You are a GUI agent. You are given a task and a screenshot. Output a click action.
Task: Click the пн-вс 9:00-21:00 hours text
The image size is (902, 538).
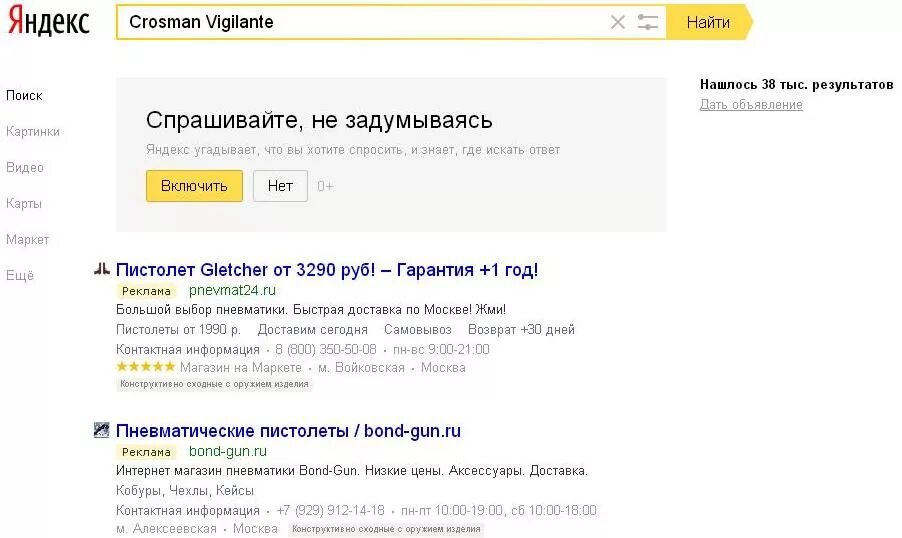coord(441,349)
